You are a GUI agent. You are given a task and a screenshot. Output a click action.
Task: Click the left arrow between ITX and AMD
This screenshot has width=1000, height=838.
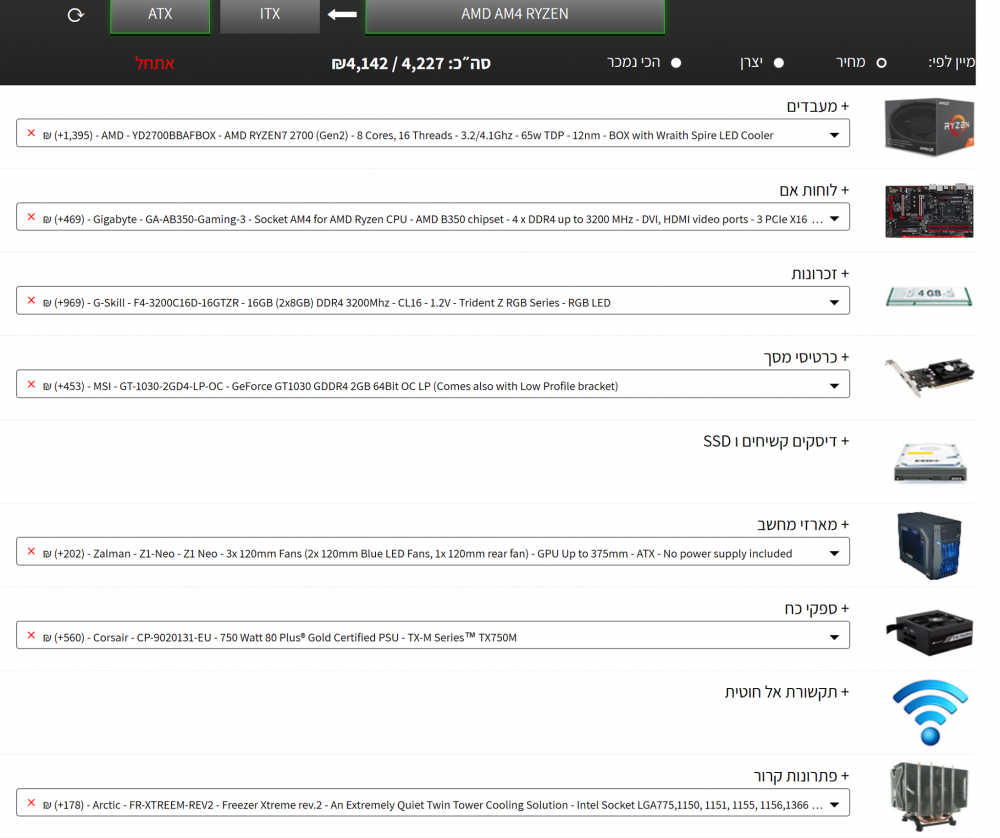(342, 14)
